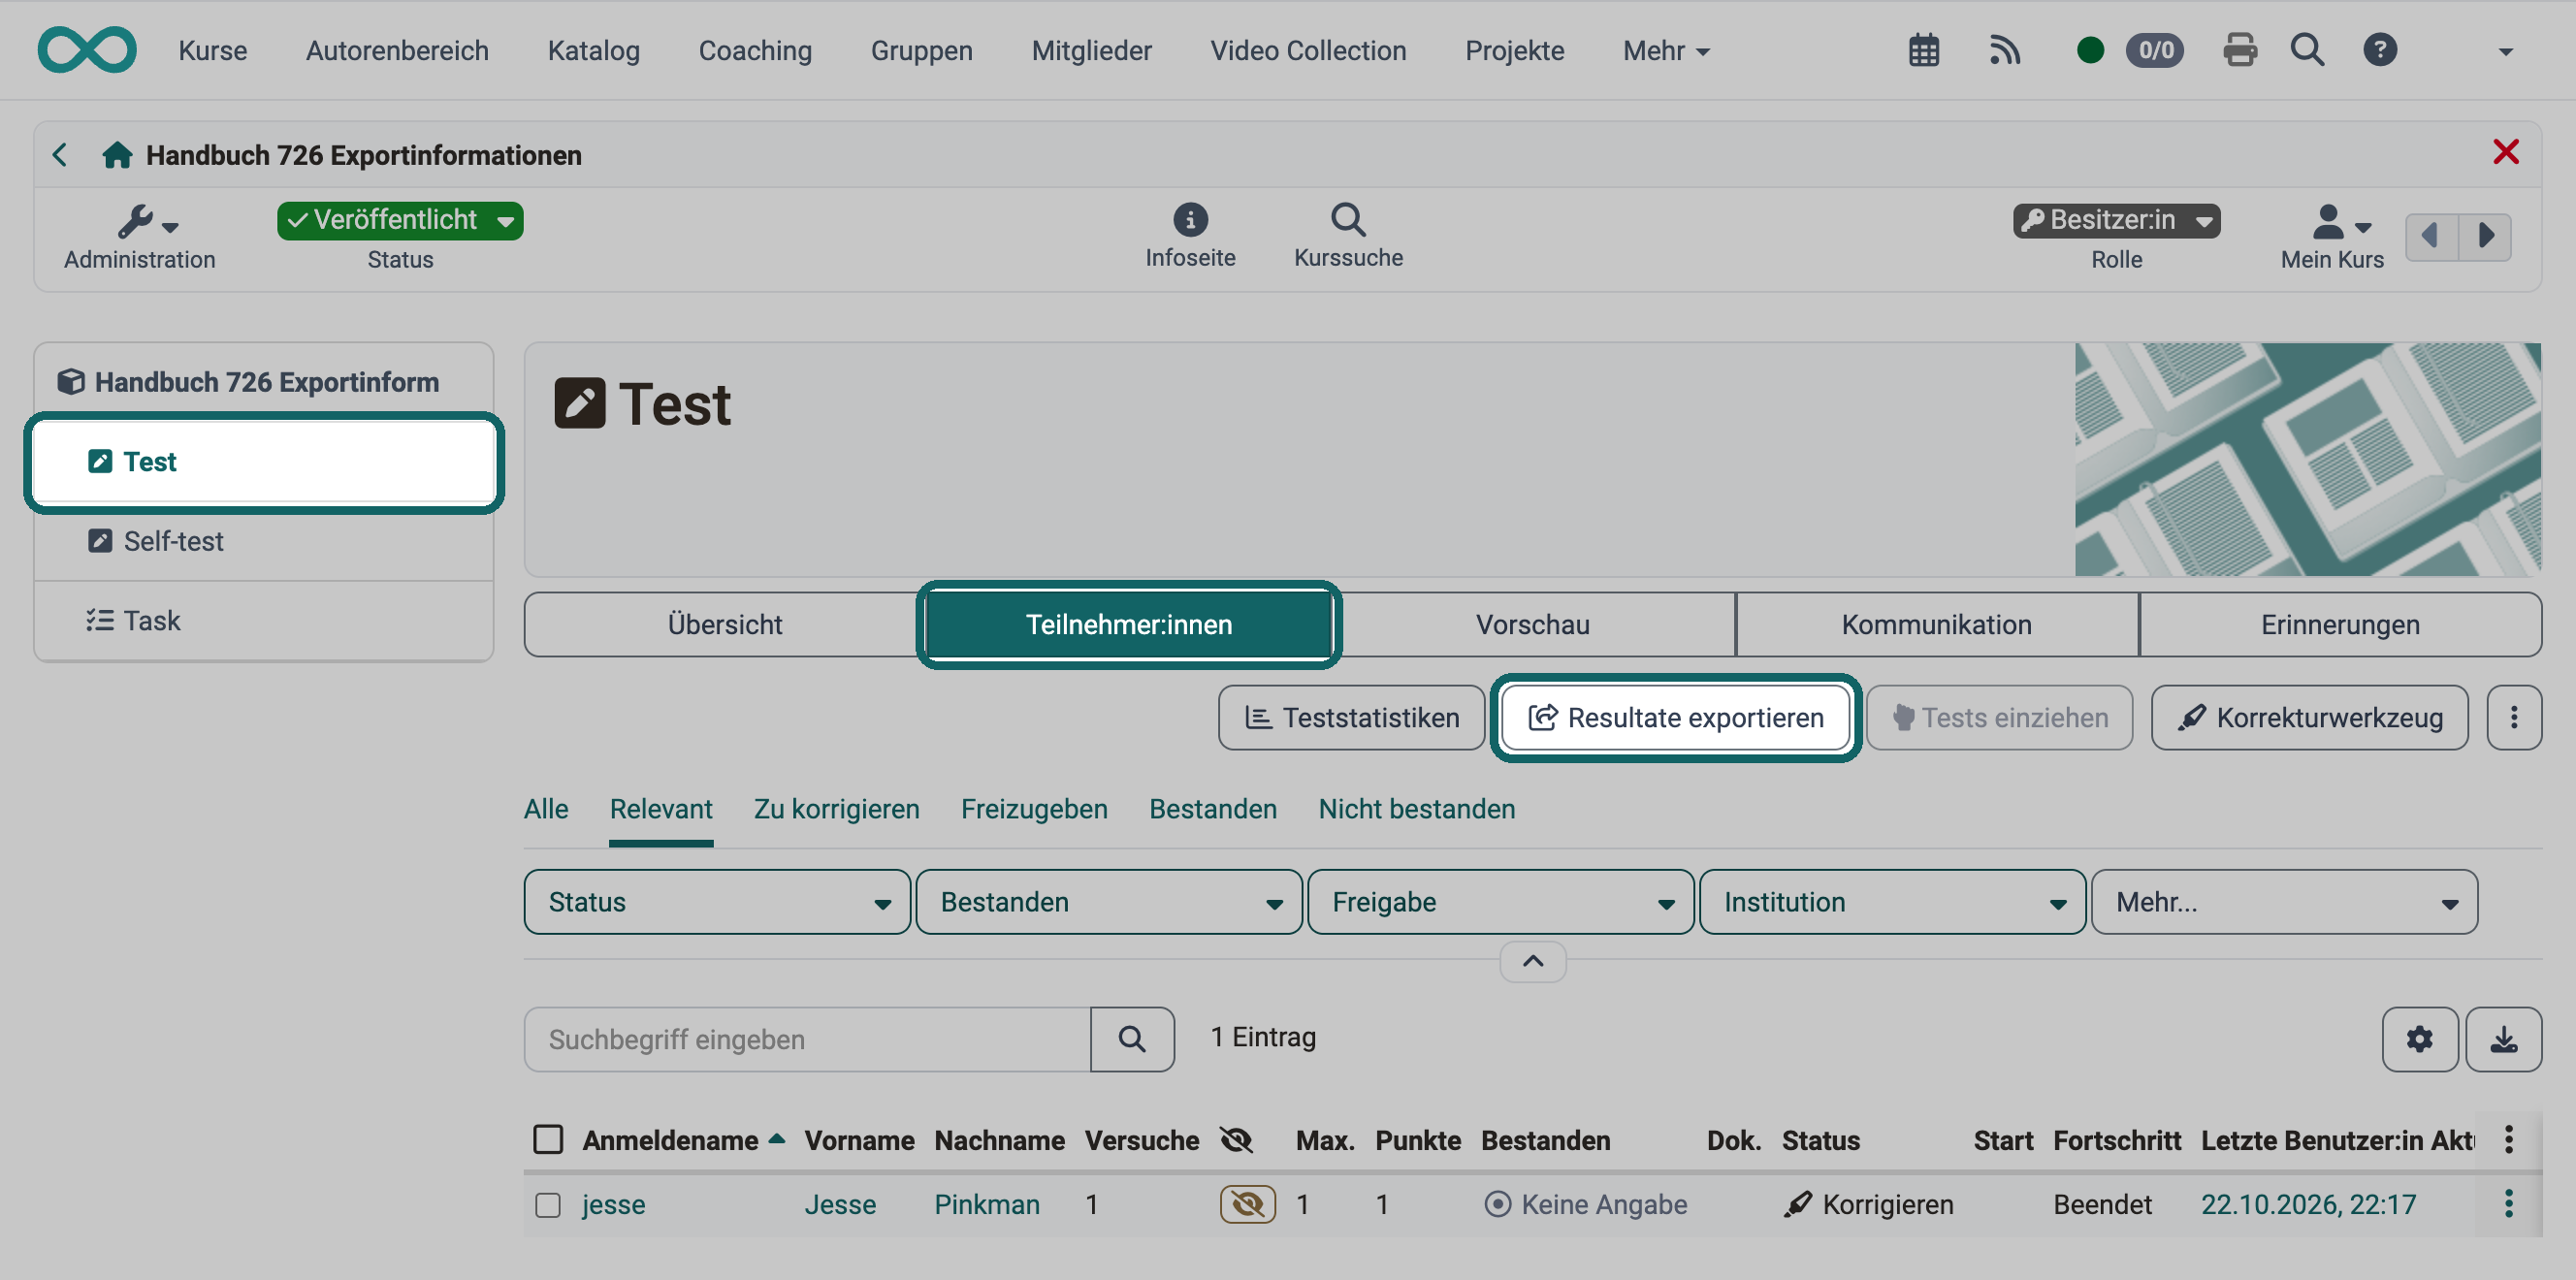Toggle select-all checkbox in table header
This screenshot has height=1280, width=2576.
548,1139
